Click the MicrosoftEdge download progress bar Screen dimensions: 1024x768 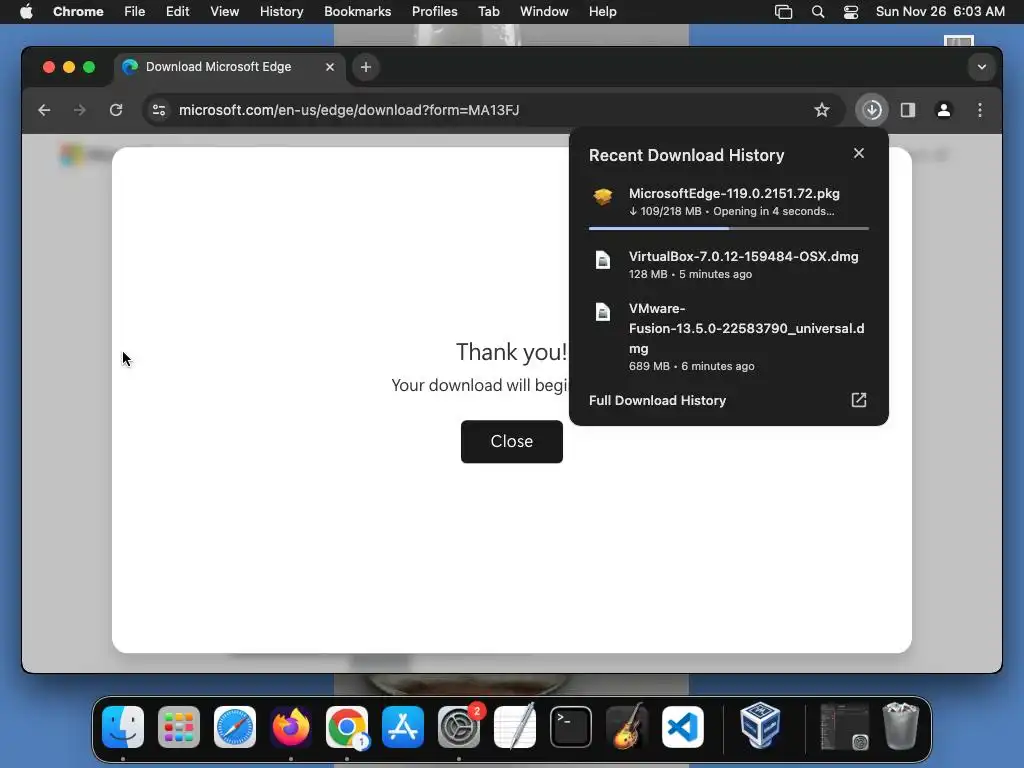click(729, 229)
